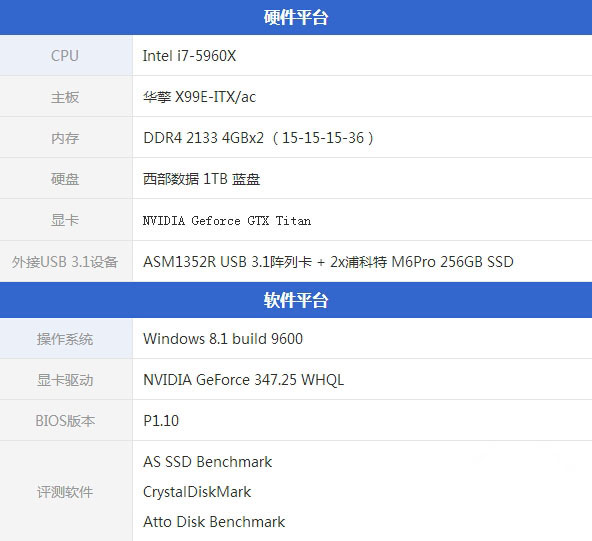Select Atto Disk Benchmark entry

tap(214, 522)
